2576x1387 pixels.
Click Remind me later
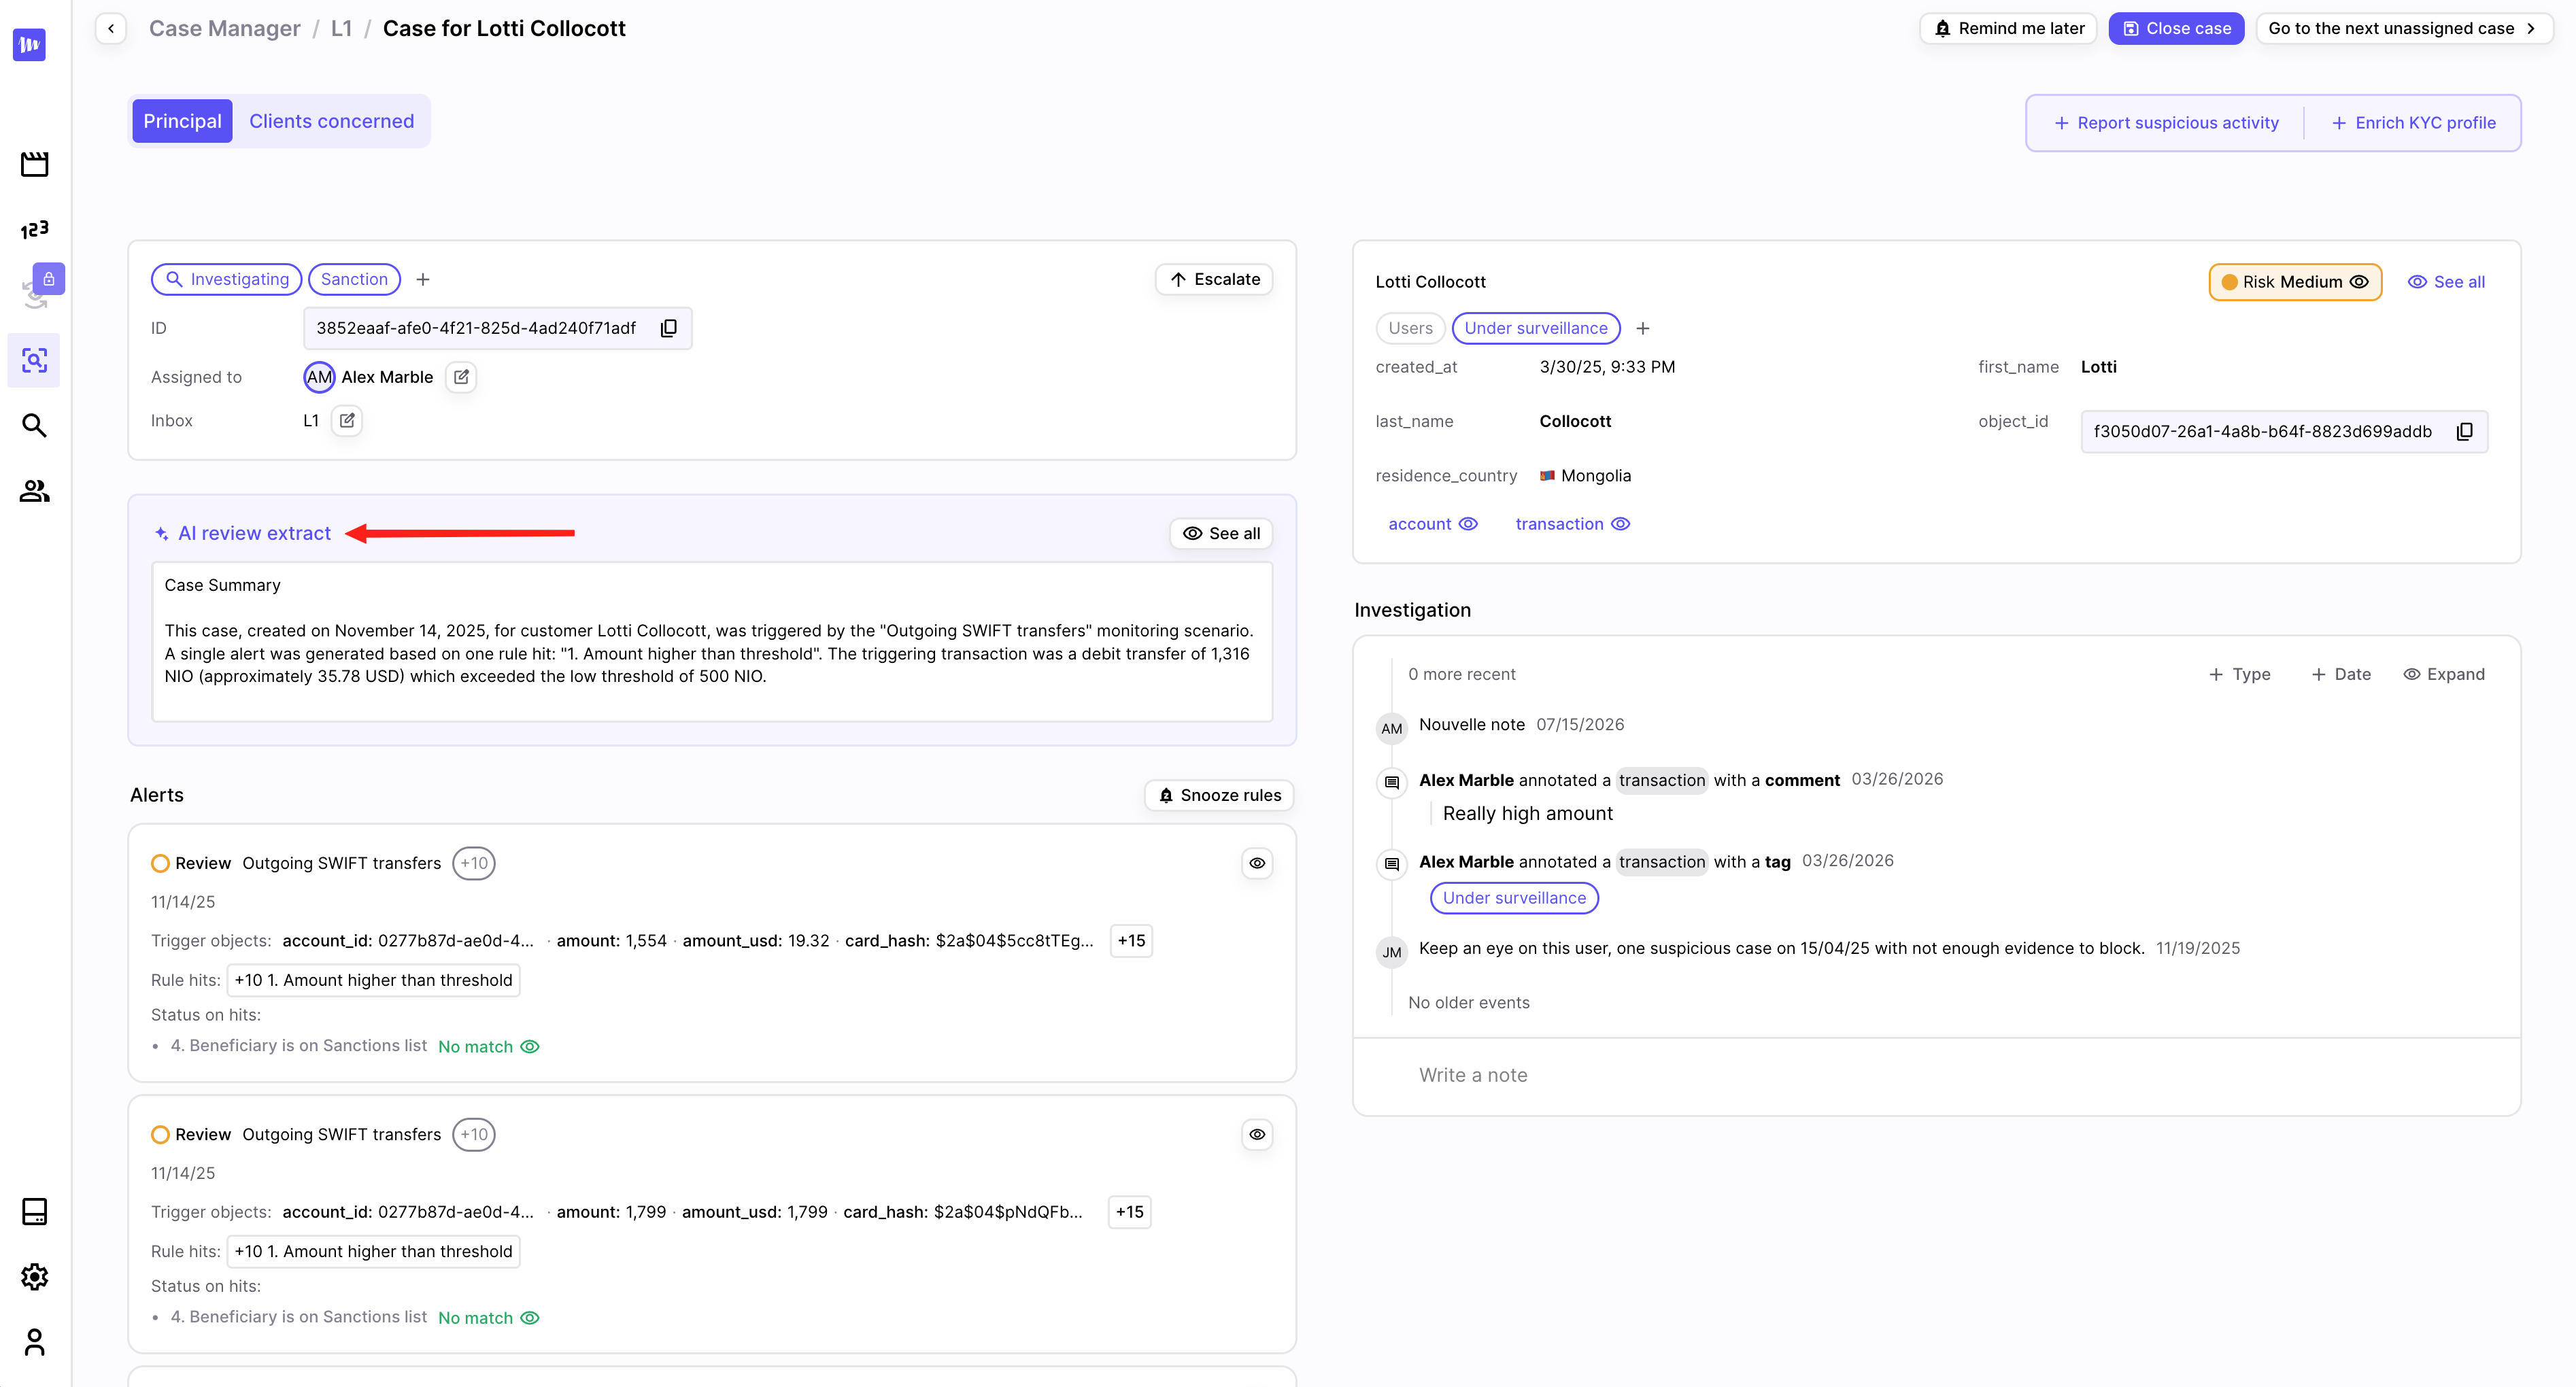(2008, 28)
